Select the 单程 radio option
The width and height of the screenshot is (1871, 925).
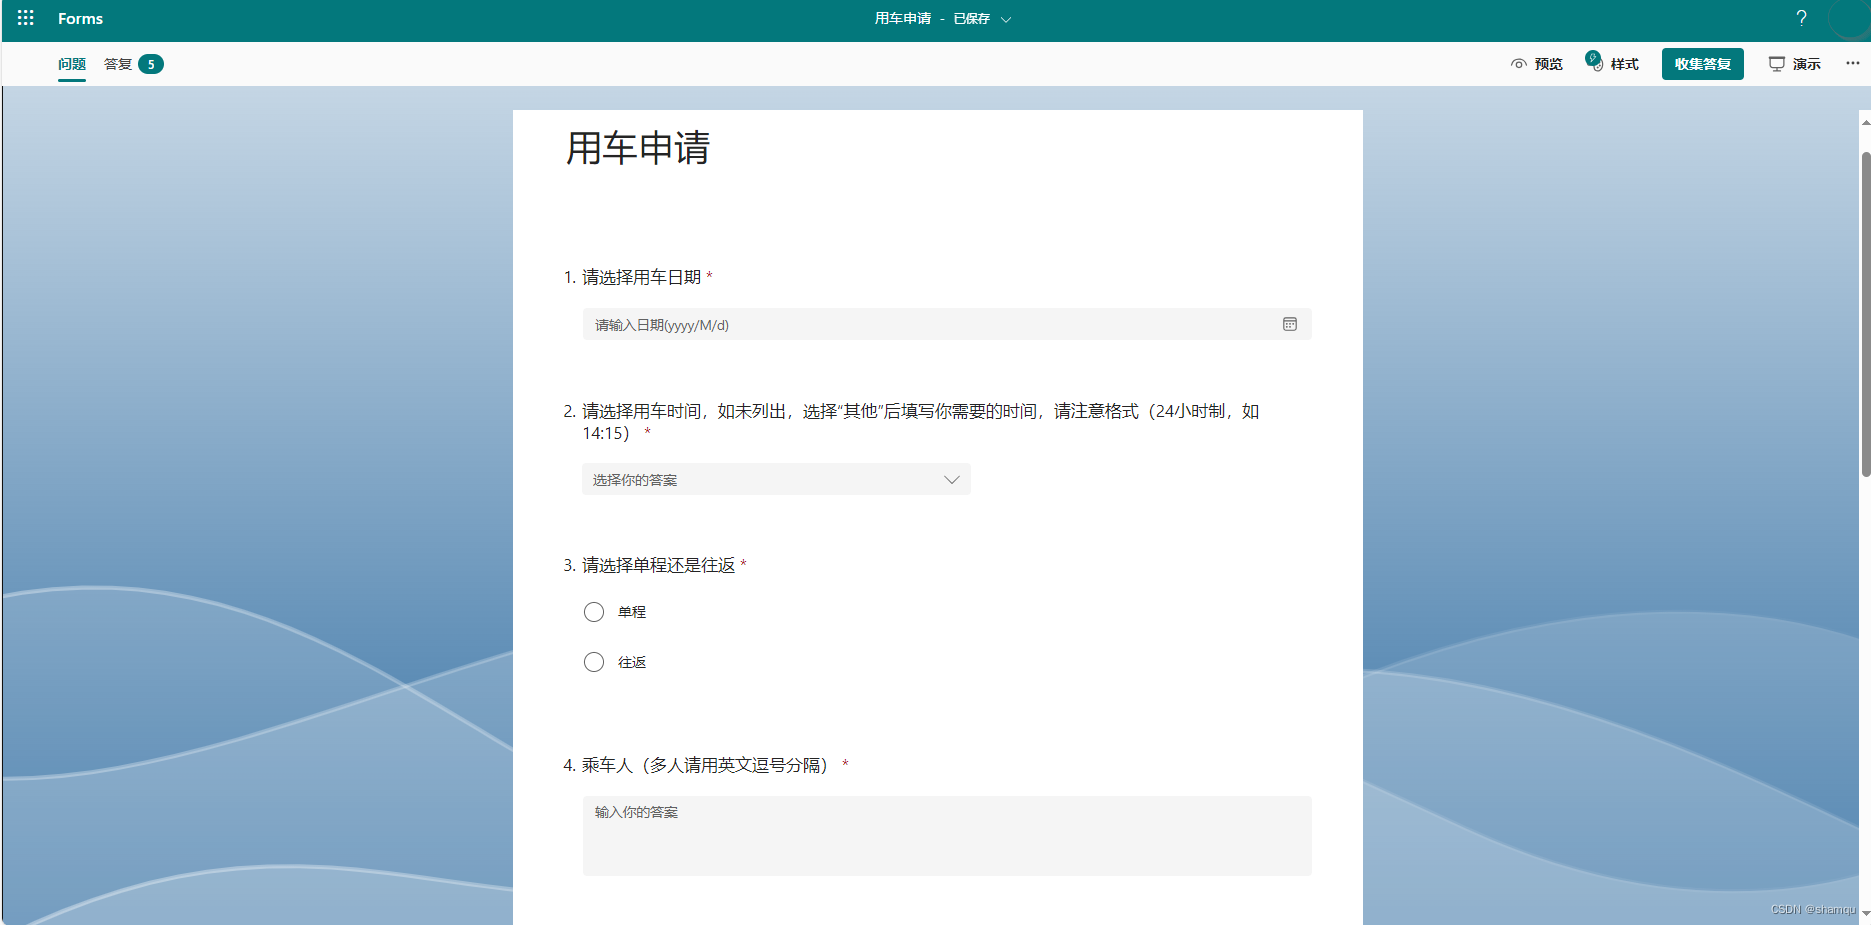coord(593,611)
